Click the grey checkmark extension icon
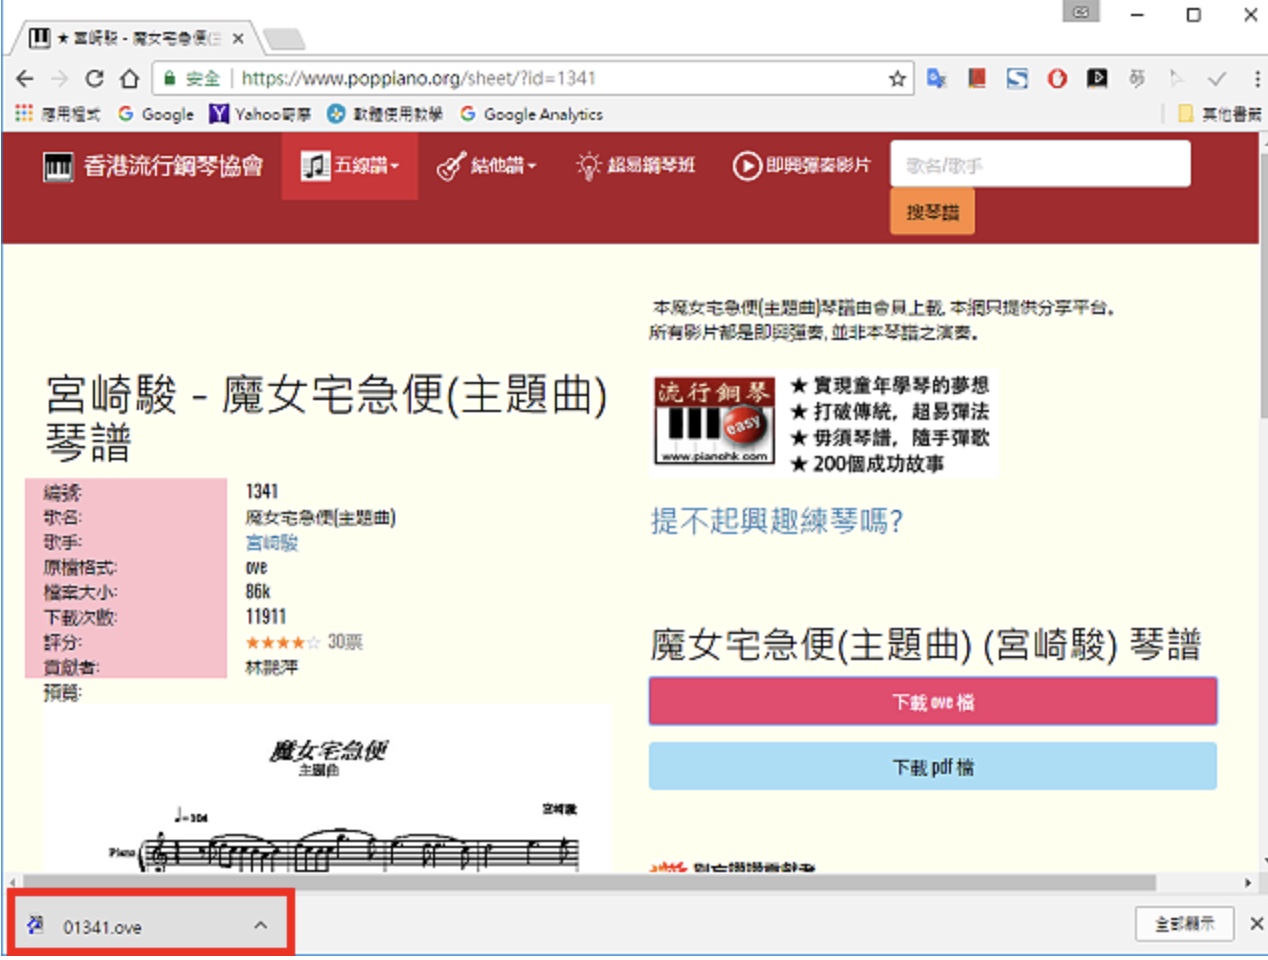The width and height of the screenshot is (1268, 960). (x=1217, y=78)
